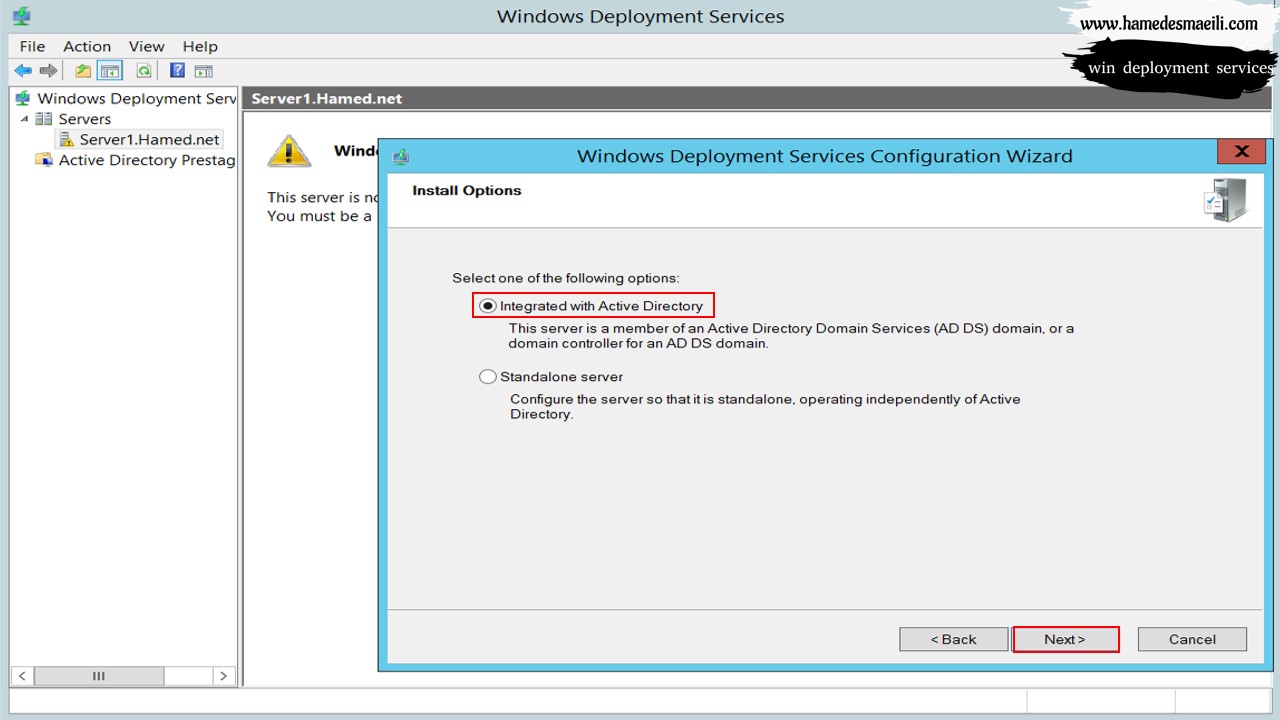Click the main window title bar app icon
The image size is (1280, 720).
point(21,16)
